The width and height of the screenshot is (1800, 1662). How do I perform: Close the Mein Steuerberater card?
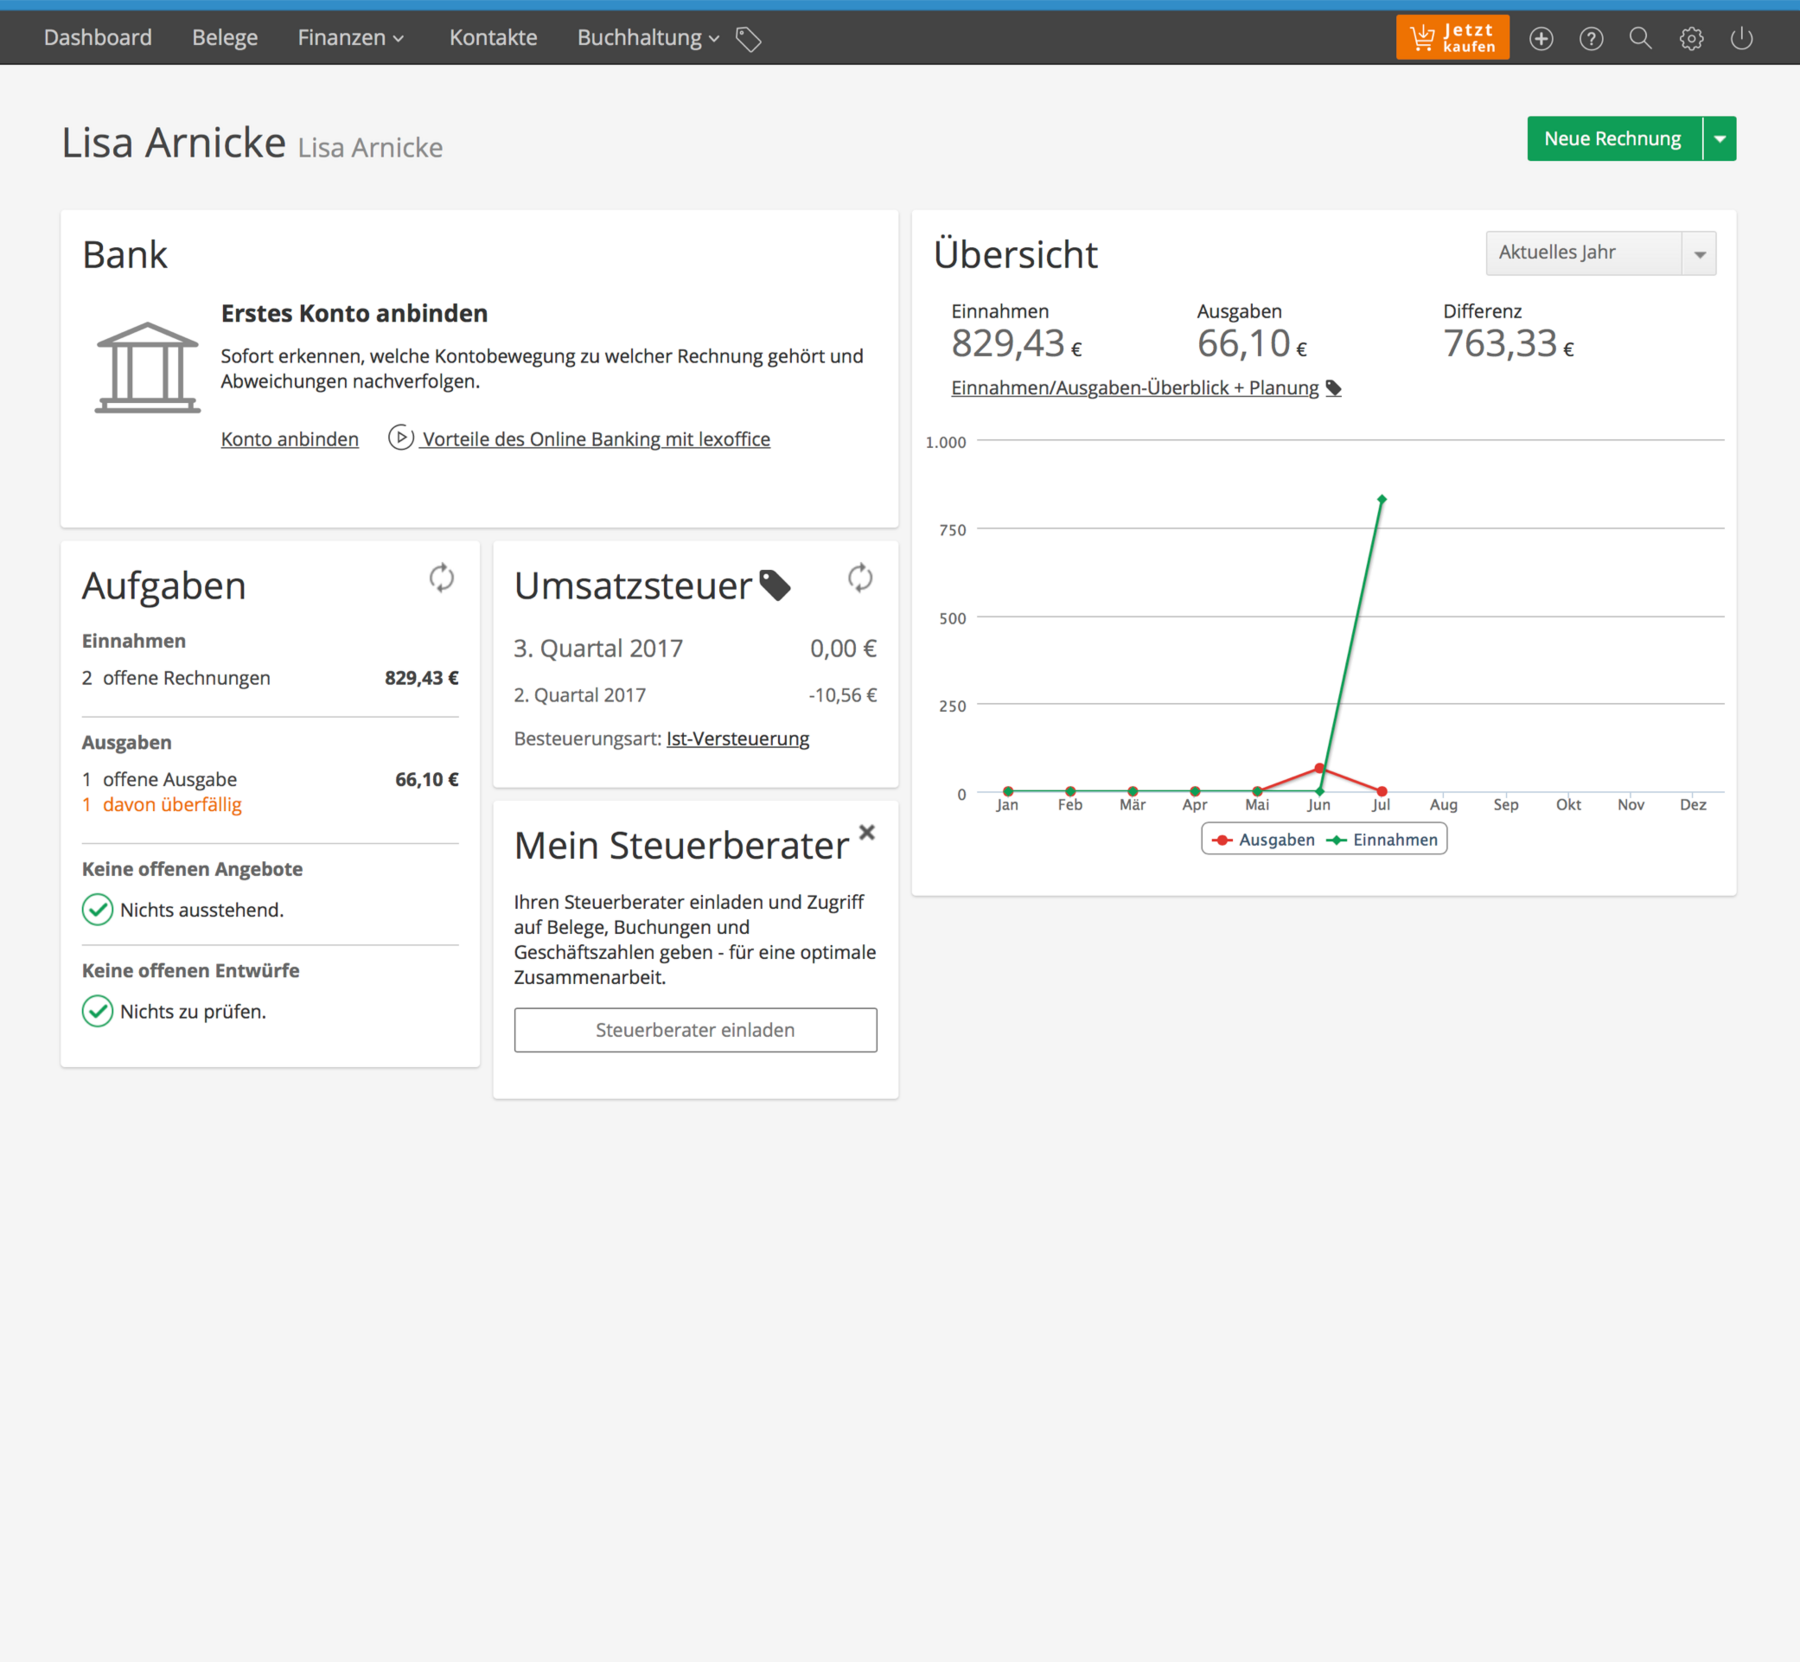tap(867, 832)
